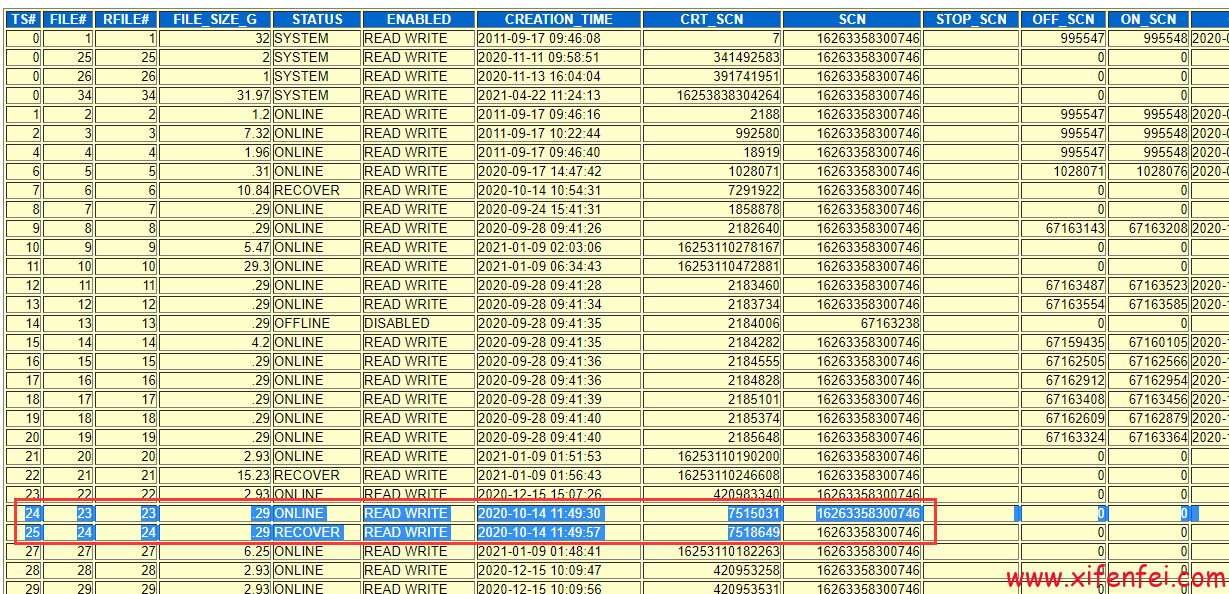Click file size value 29.3
This screenshot has height=594, width=1229.
click(256, 266)
